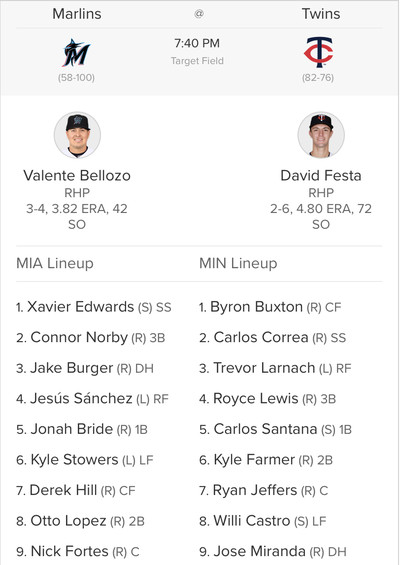Select Jesús Sánchez from the lineup
The height and width of the screenshot is (565, 400).
pos(81,398)
